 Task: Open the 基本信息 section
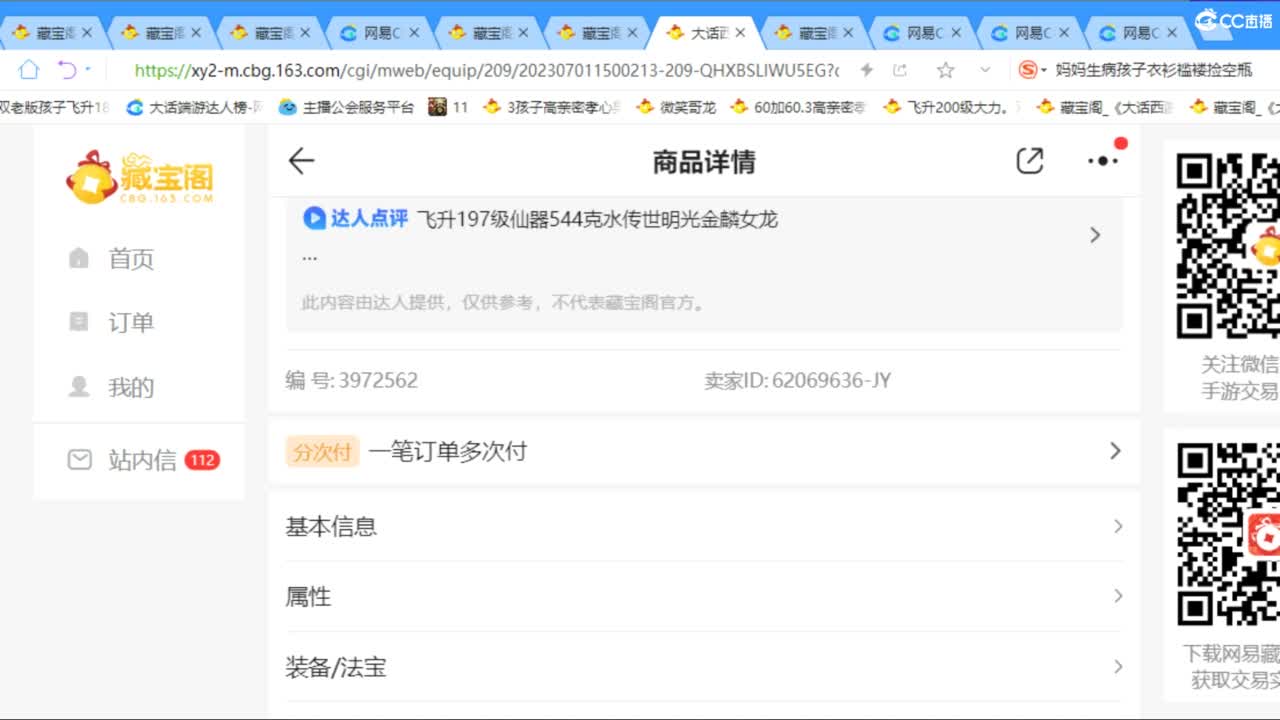click(x=704, y=526)
